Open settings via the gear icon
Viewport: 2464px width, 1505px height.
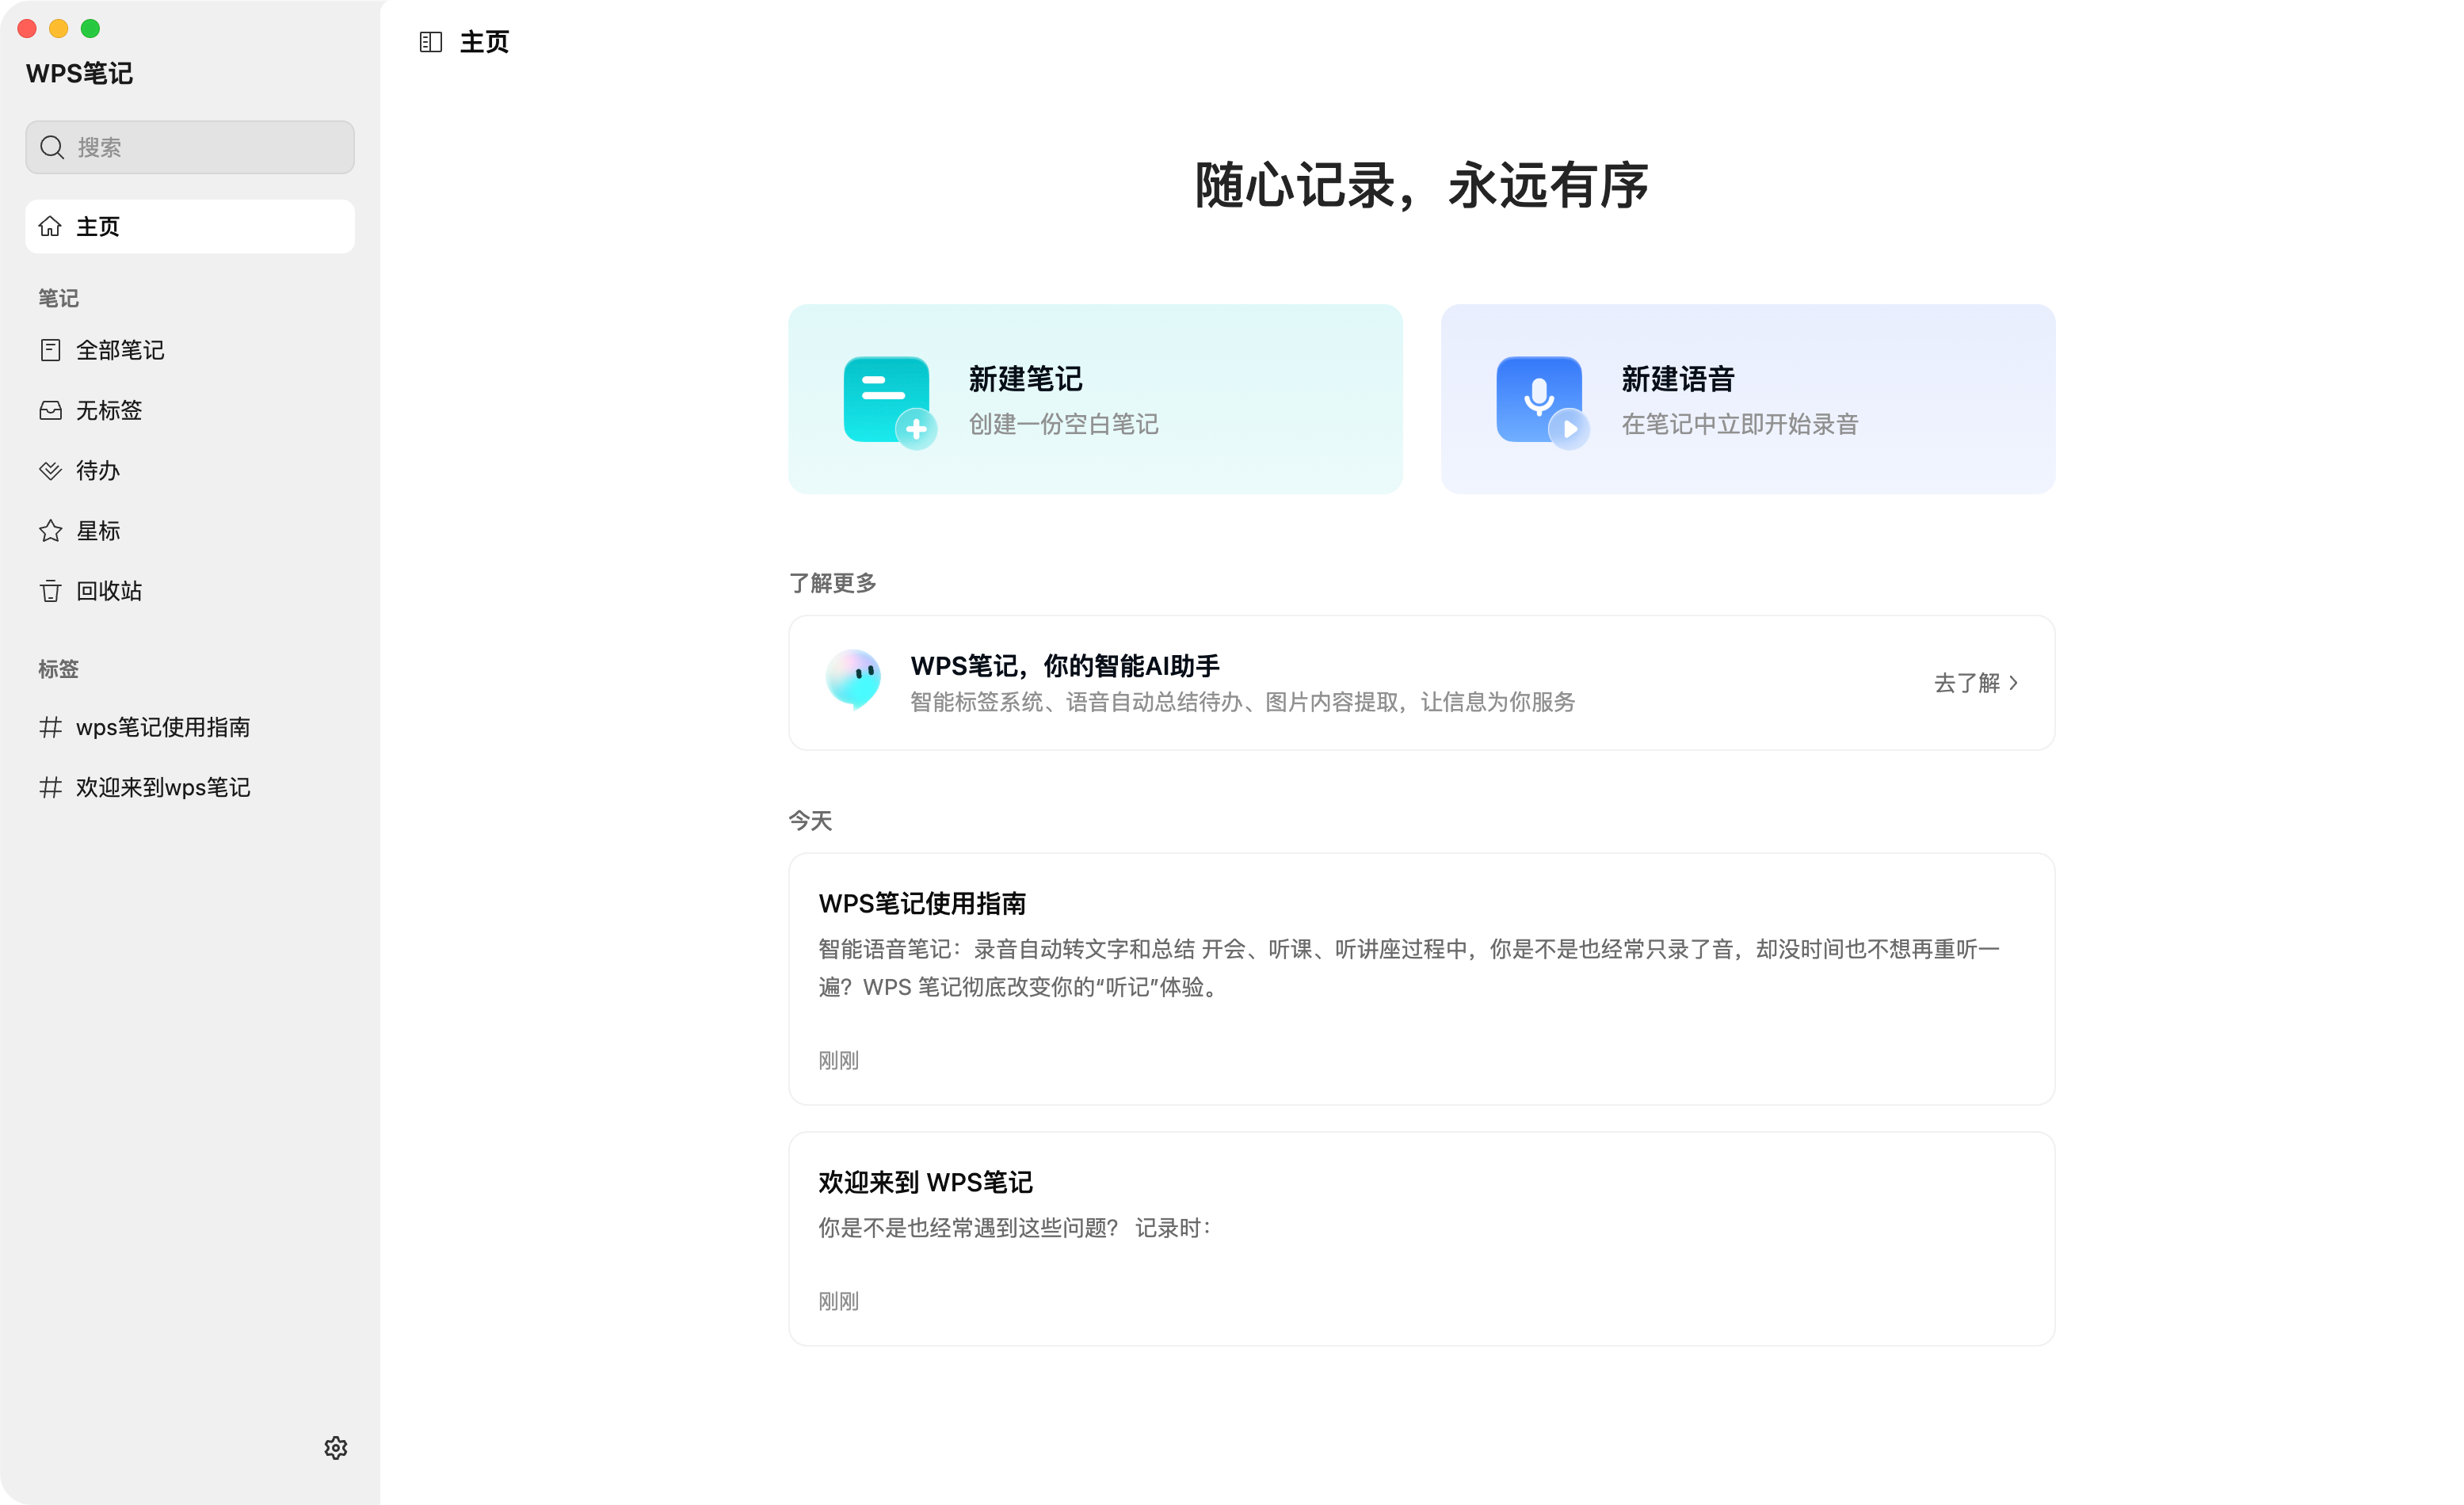[x=336, y=1447]
